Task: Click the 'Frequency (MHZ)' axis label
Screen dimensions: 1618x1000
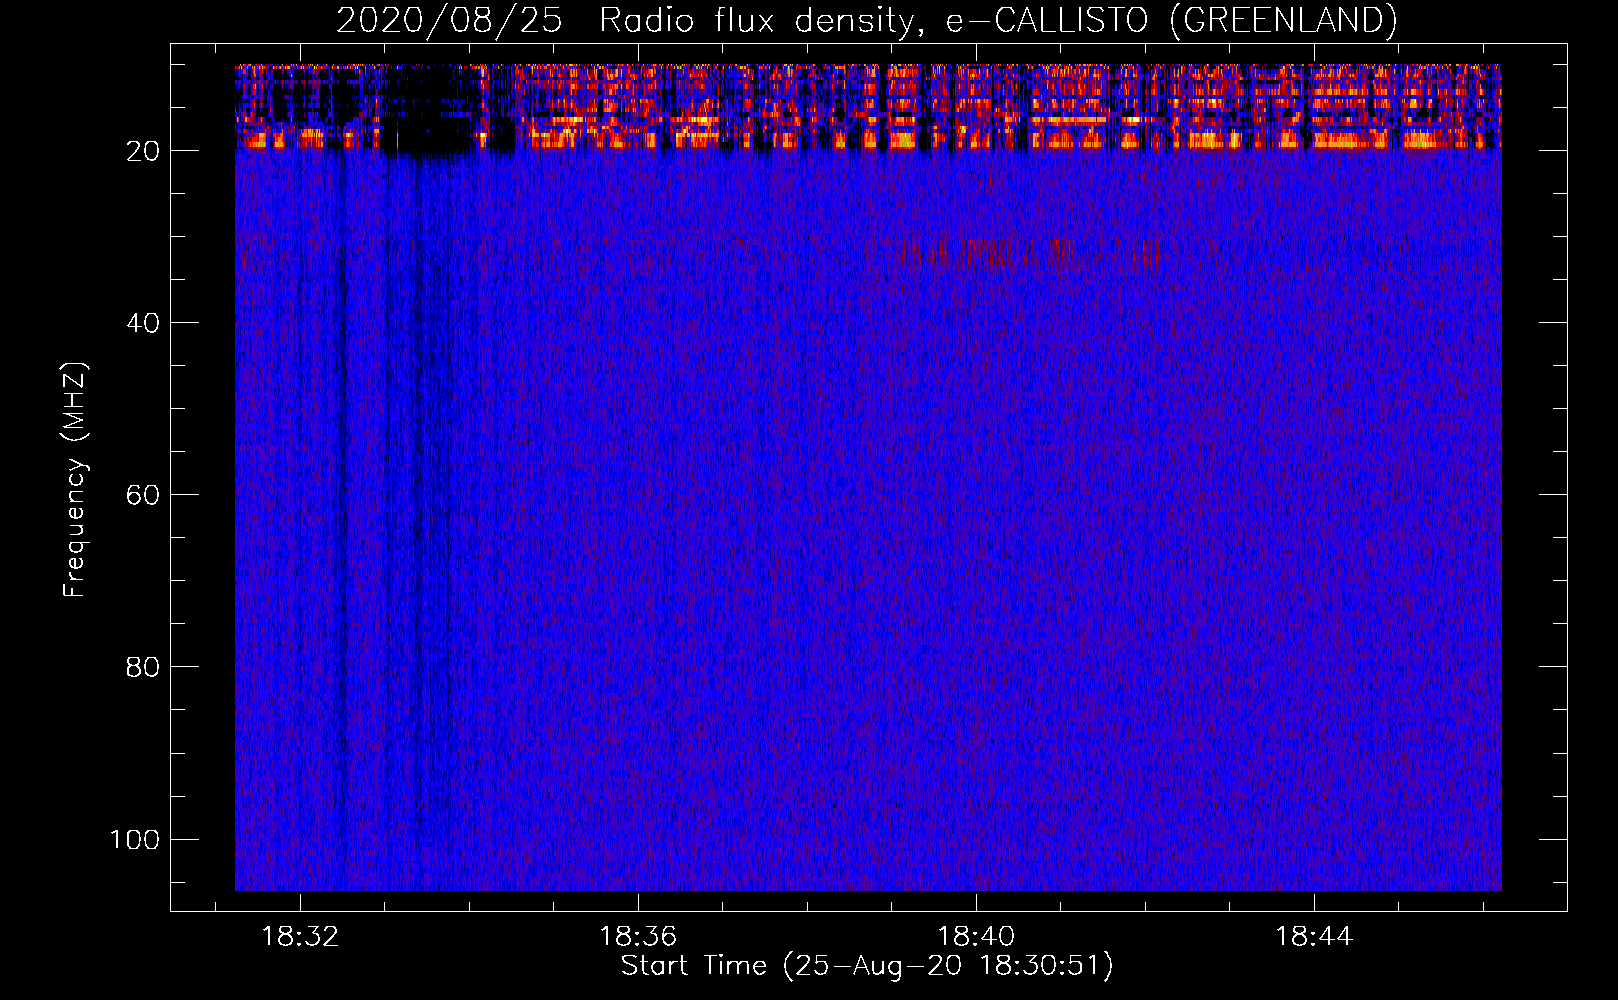Action: [x=75, y=480]
